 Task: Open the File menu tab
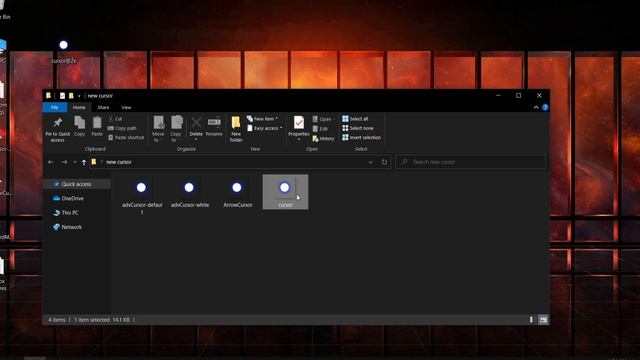click(x=55, y=107)
